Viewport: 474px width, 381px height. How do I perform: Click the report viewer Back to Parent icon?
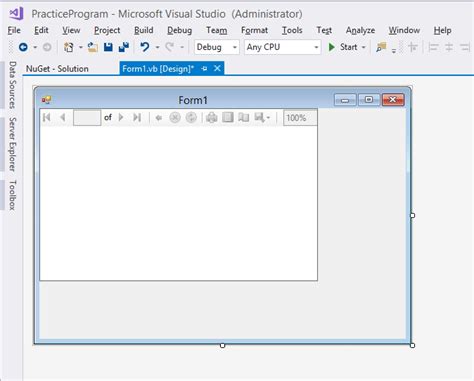(x=159, y=118)
